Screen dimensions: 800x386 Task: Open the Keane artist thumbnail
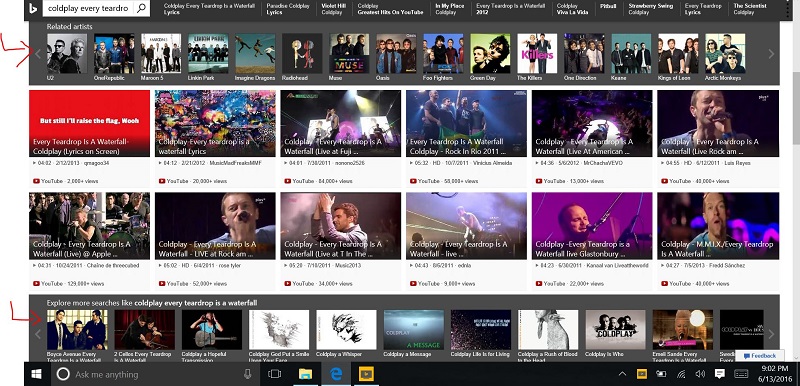[631, 54]
